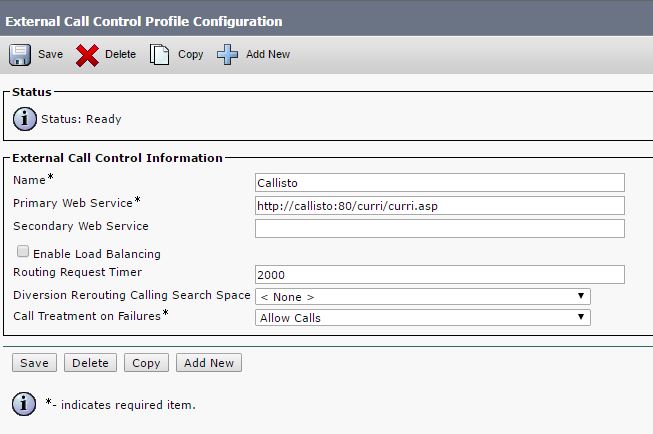Click the Name input field containing Callisto
Viewport: 653px width, 434px height.
[x=440, y=182]
